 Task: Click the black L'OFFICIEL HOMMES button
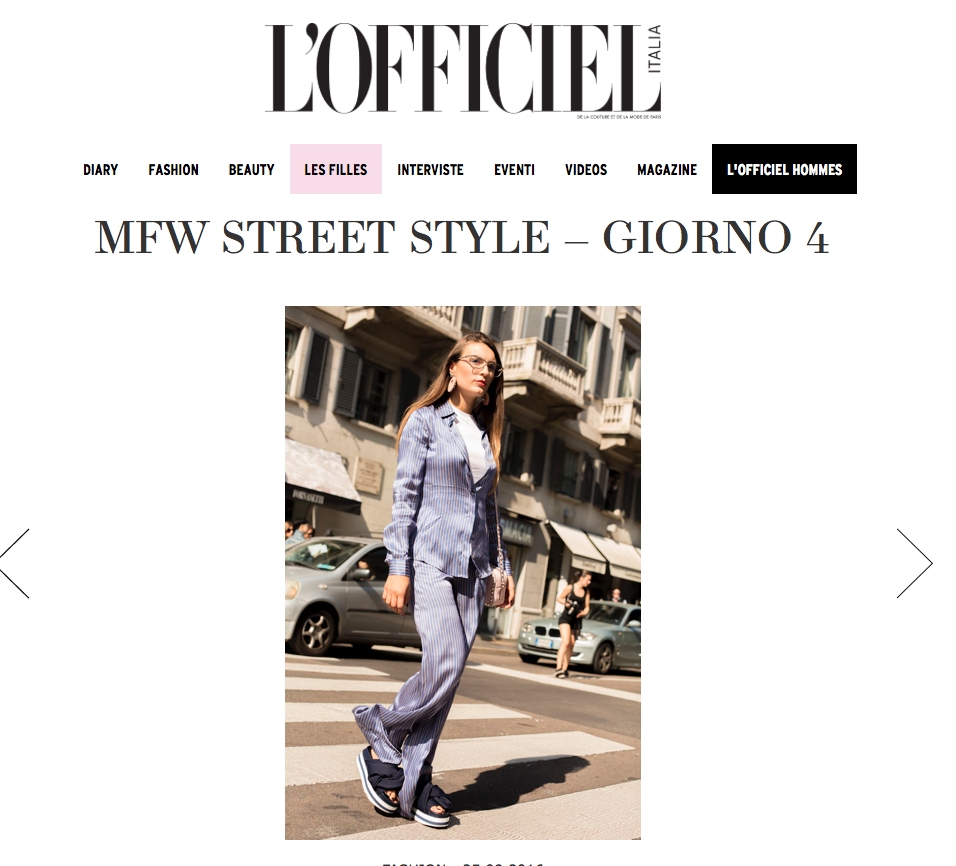(784, 169)
